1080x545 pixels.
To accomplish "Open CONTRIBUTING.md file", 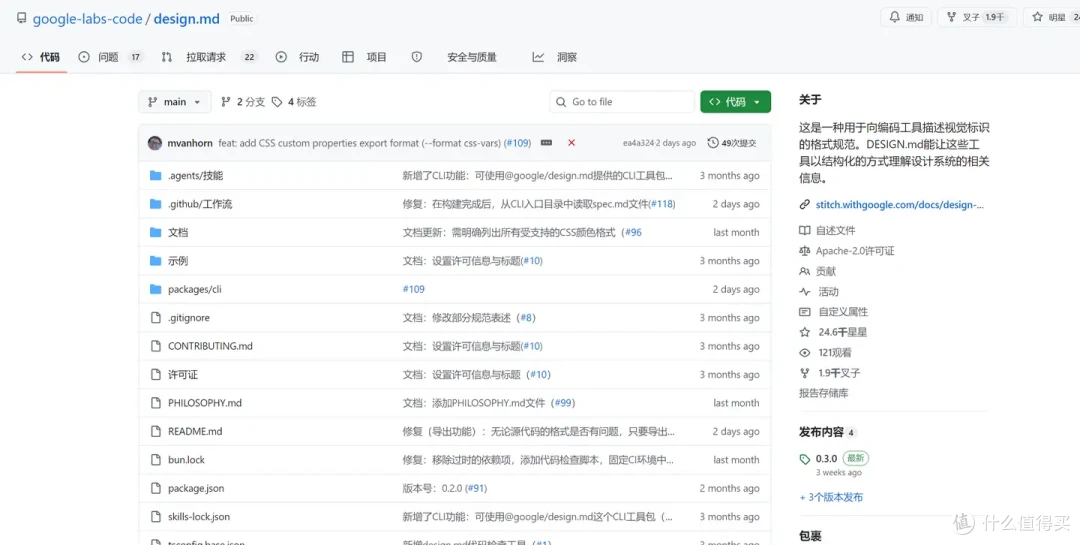I will [x=210, y=346].
